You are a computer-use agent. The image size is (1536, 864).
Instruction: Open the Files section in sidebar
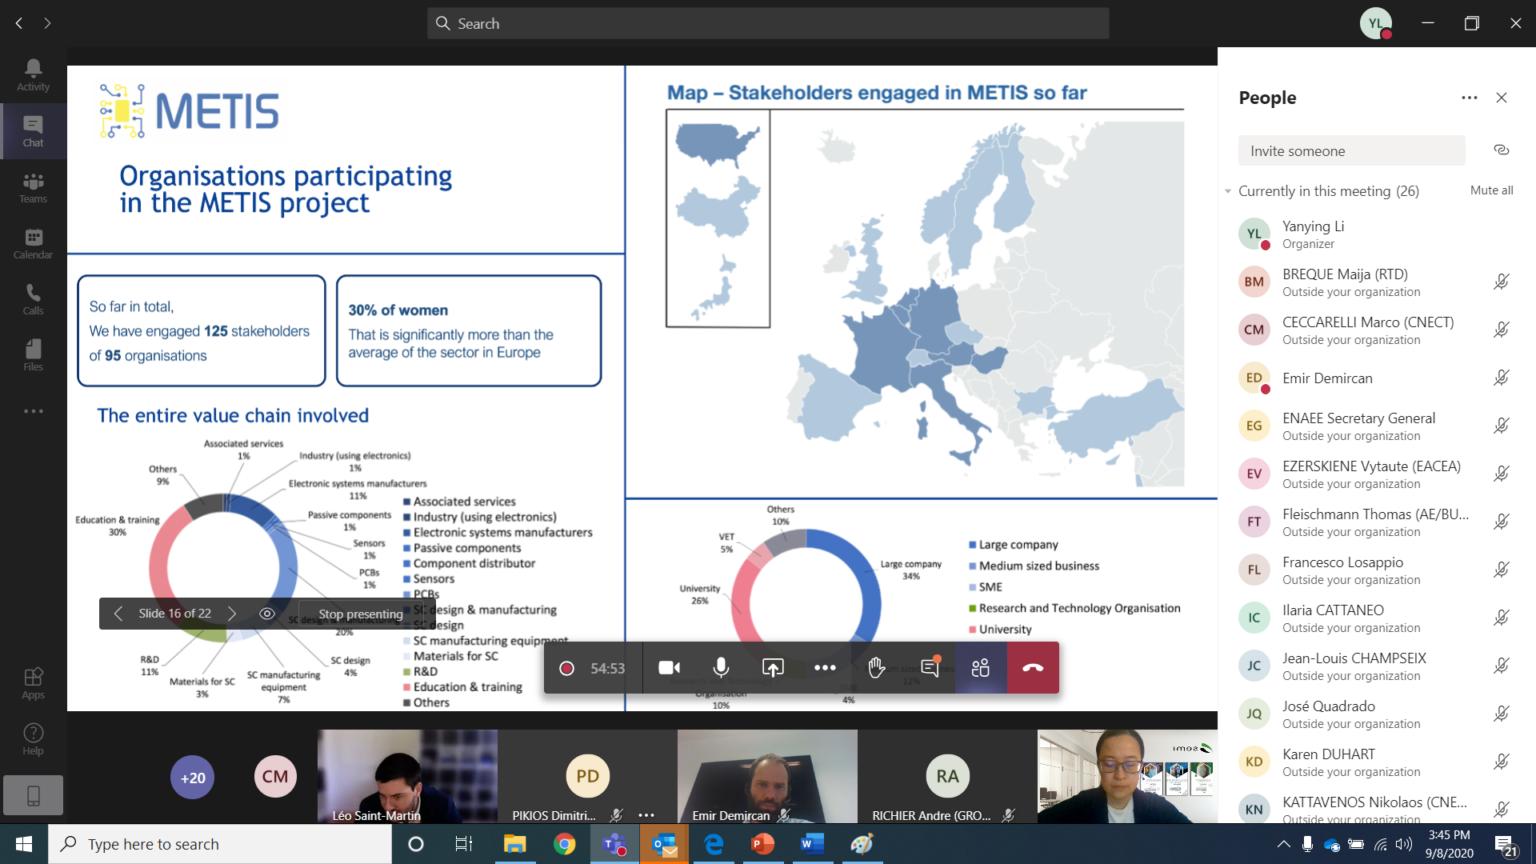tap(33, 354)
